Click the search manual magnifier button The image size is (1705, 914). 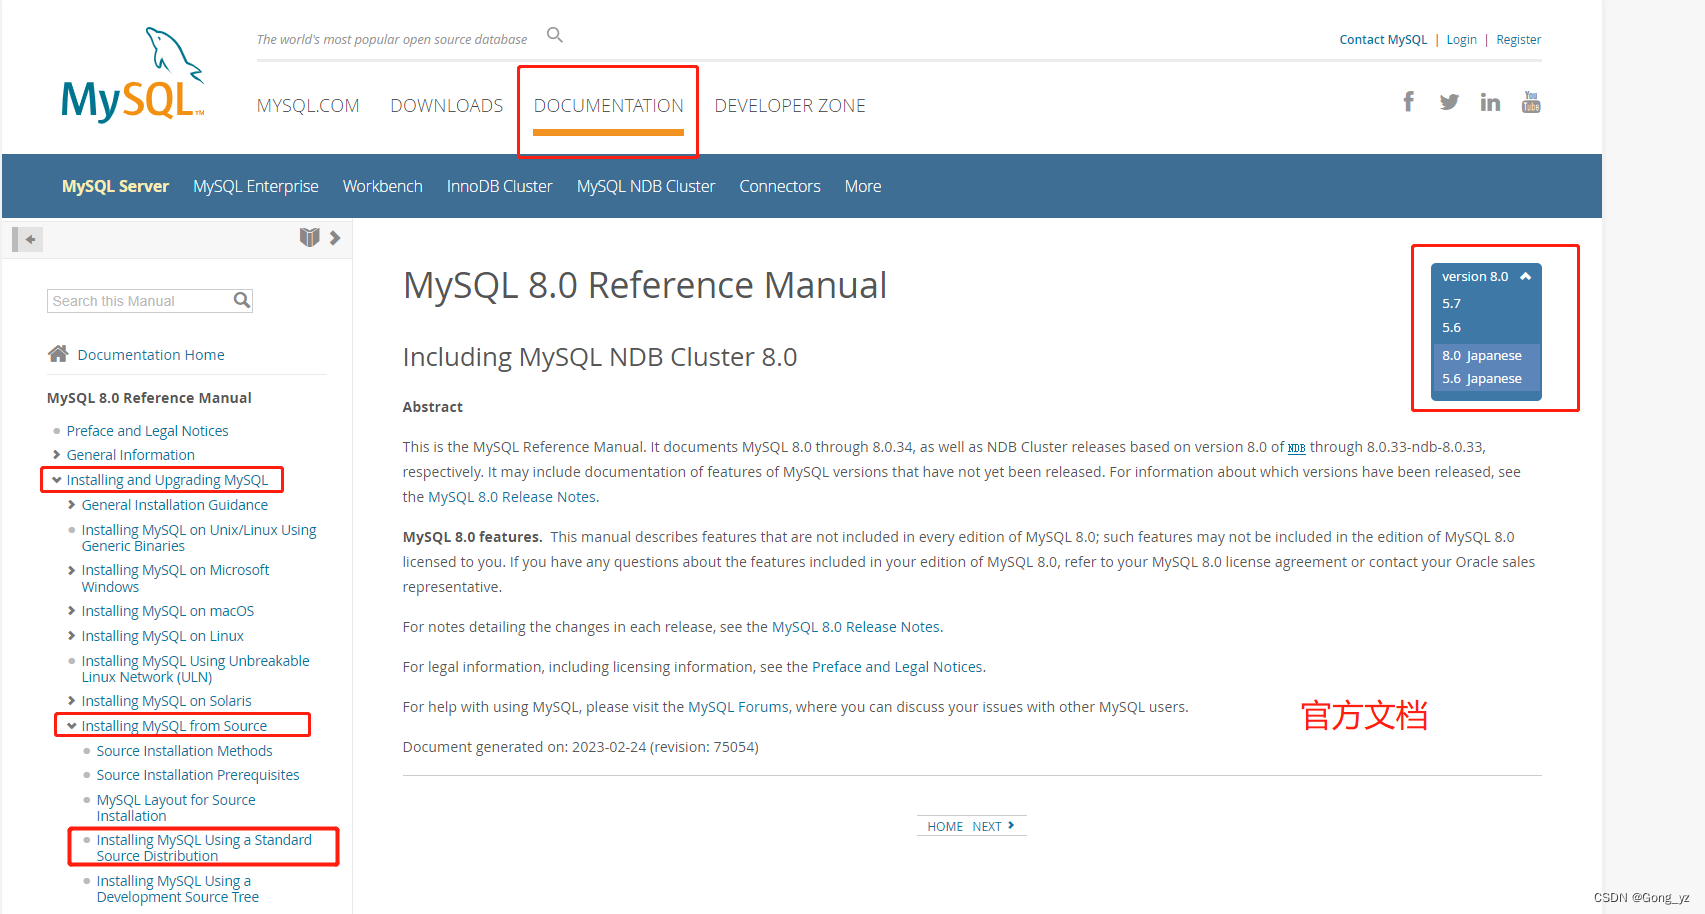[241, 300]
